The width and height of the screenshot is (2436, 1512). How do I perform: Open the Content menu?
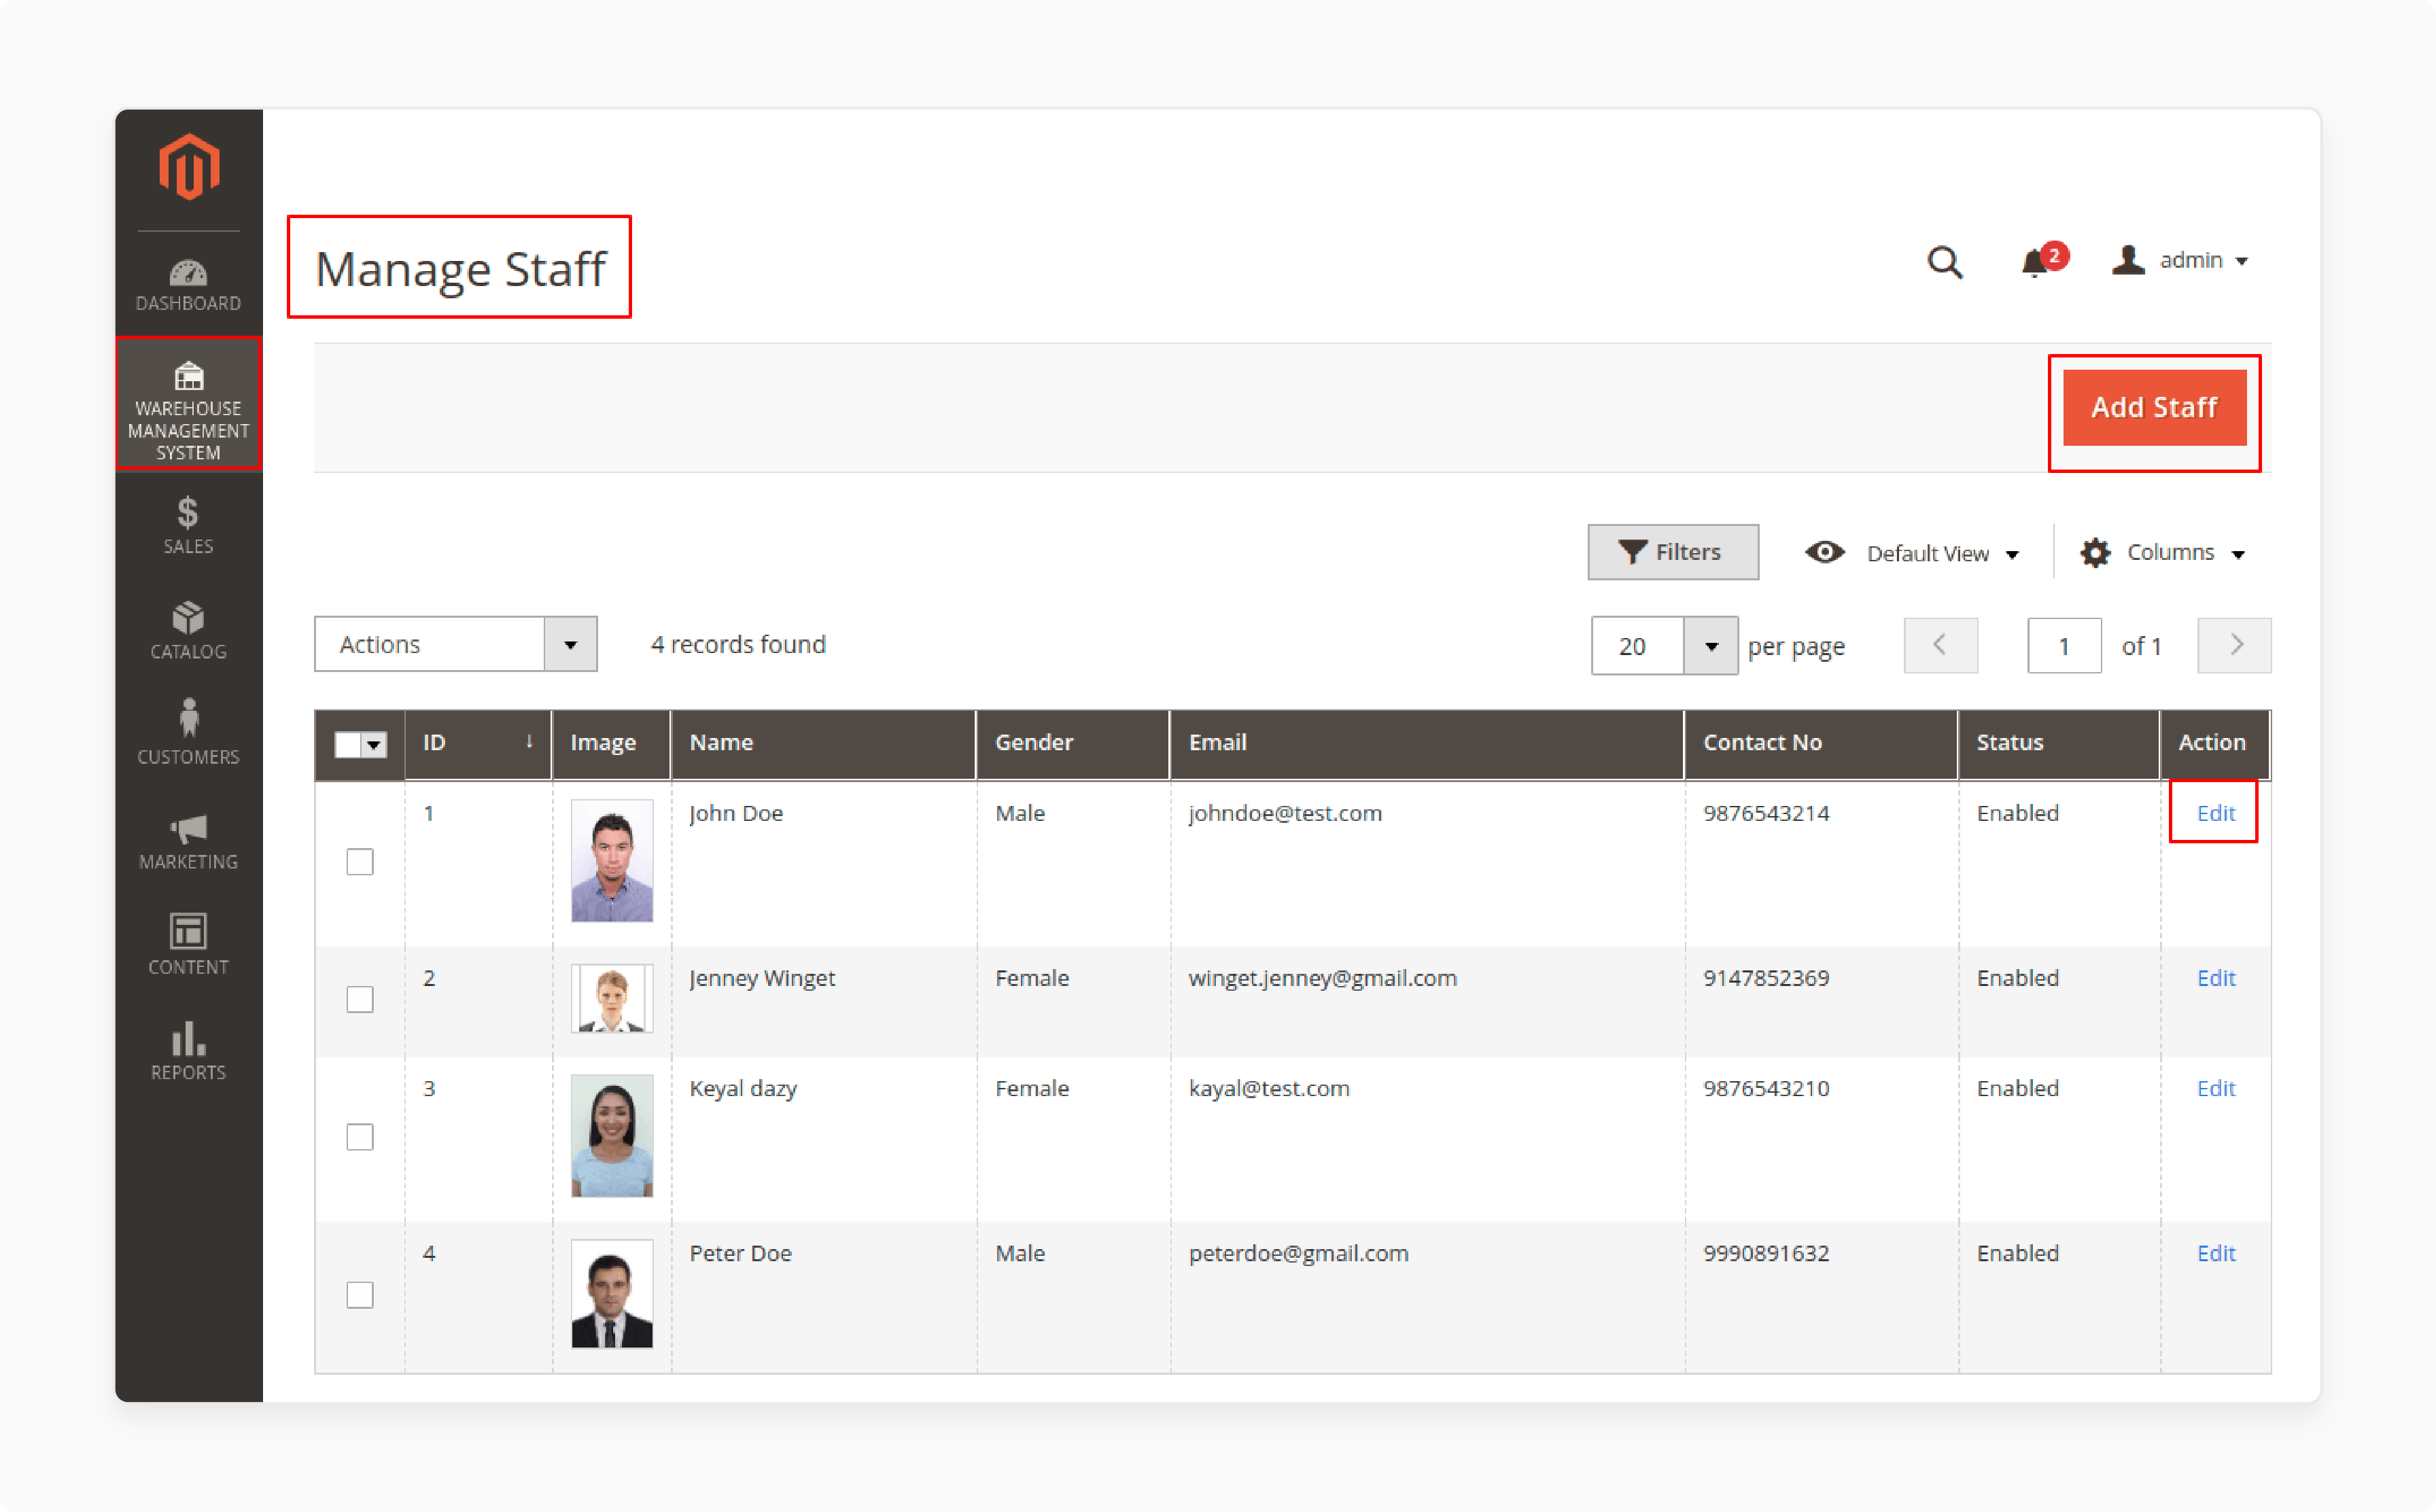188,944
